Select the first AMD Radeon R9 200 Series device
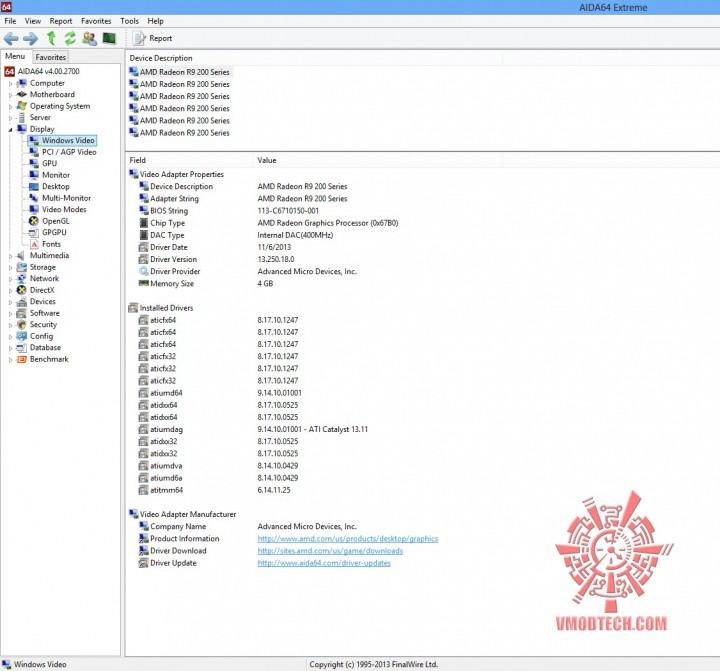 tap(180, 72)
